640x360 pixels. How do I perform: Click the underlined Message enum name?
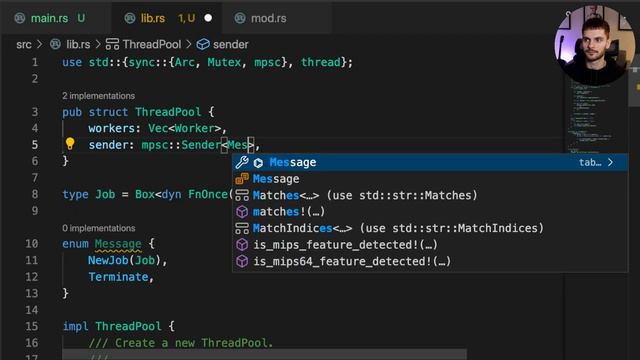[x=118, y=244]
